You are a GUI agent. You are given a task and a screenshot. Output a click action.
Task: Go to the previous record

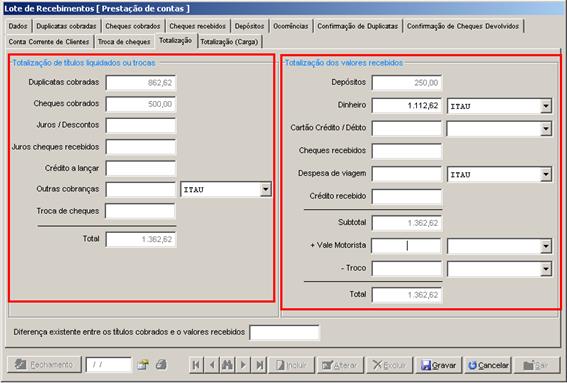(212, 365)
